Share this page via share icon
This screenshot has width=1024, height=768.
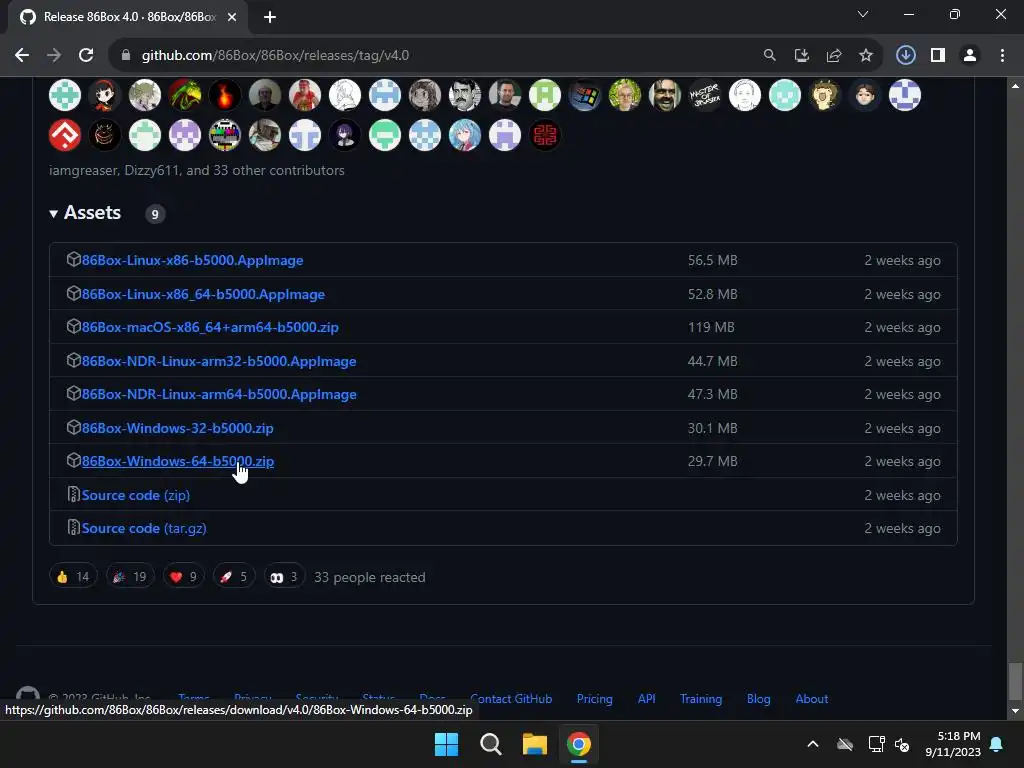[x=833, y=56]
